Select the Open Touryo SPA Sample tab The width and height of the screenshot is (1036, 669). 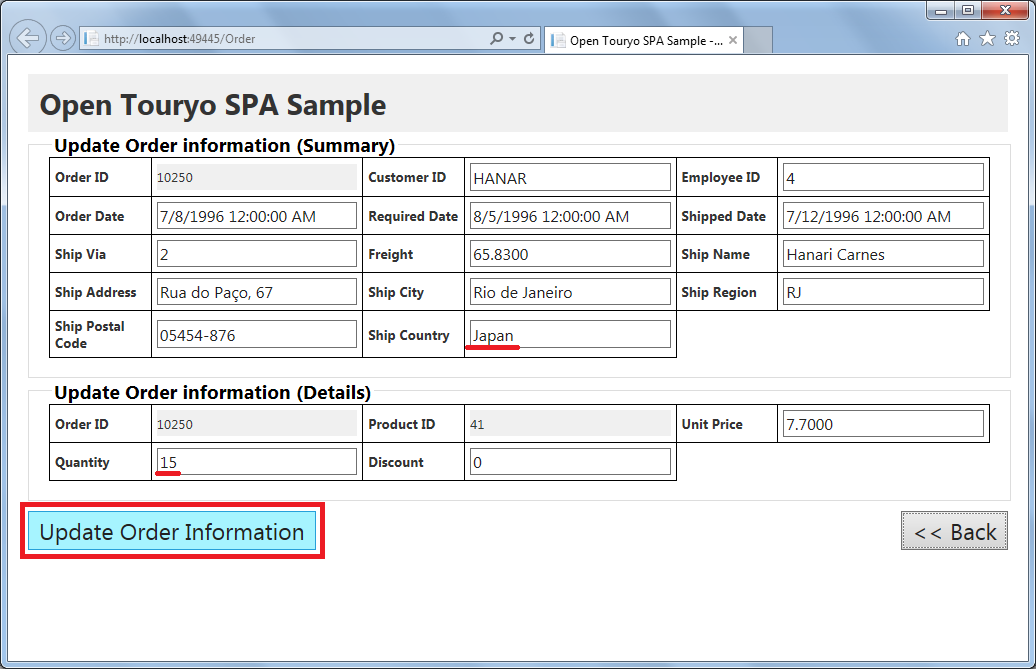(x=640, y=41)
